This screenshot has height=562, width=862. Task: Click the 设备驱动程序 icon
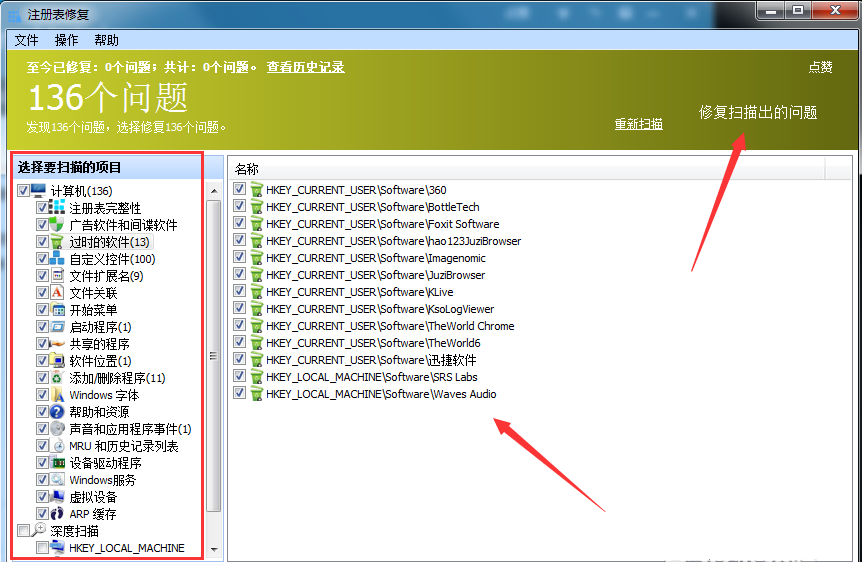pyautogui.click(x=58, y=463)
